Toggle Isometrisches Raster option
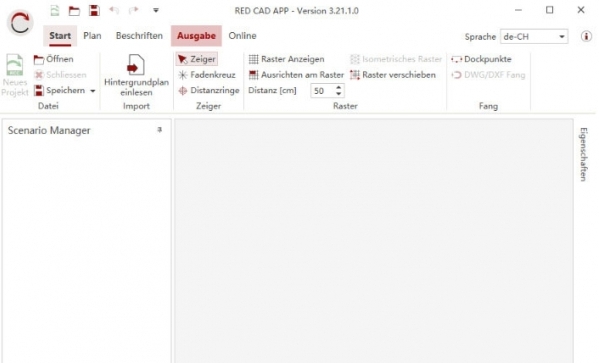Screen dimensions: 599x363 (396, 59)
